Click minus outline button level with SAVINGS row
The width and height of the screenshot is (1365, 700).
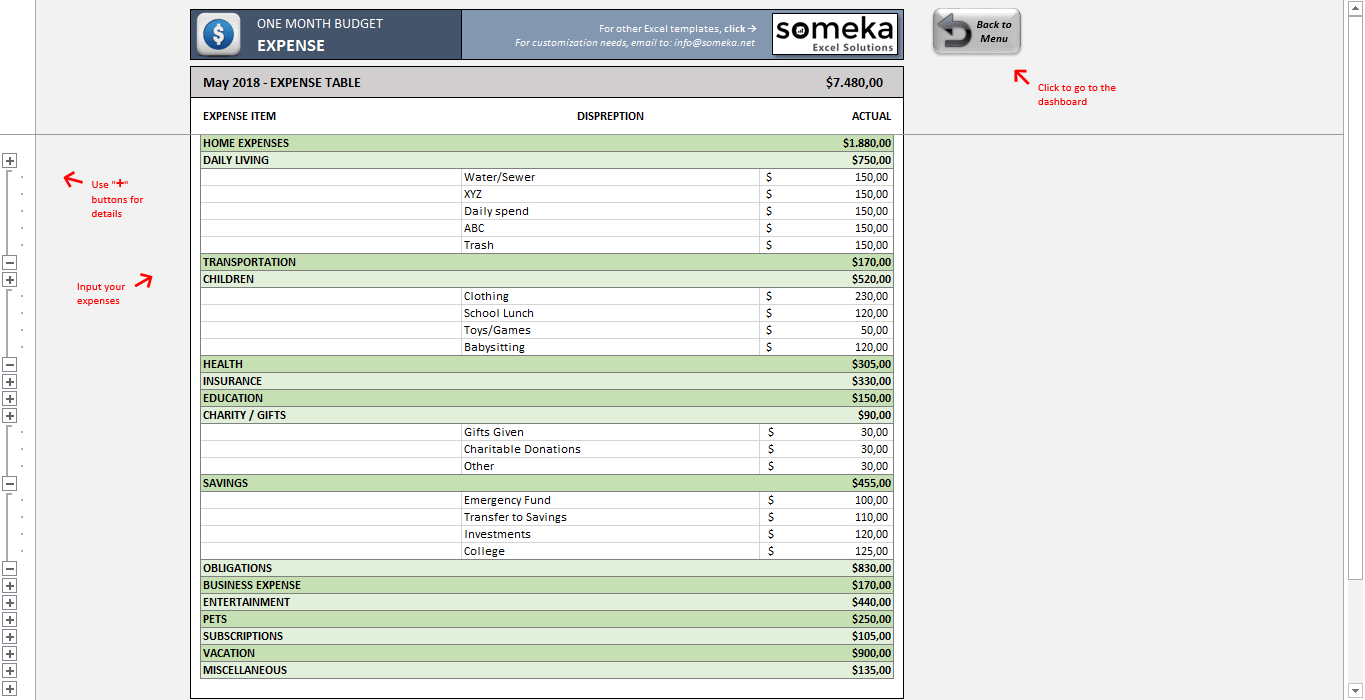[10, 483]
